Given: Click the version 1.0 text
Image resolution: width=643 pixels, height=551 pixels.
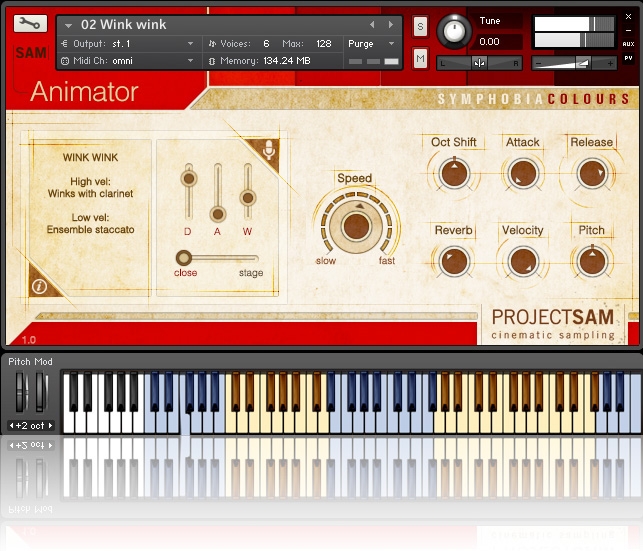Looking at the screenshot, I should (29, 339).
